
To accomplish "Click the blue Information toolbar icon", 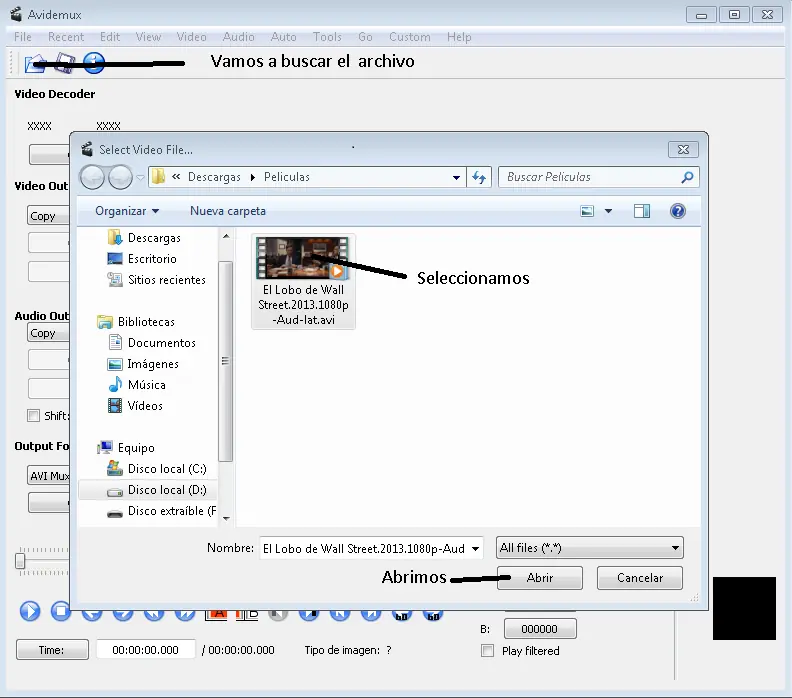I will click(94, 63).
